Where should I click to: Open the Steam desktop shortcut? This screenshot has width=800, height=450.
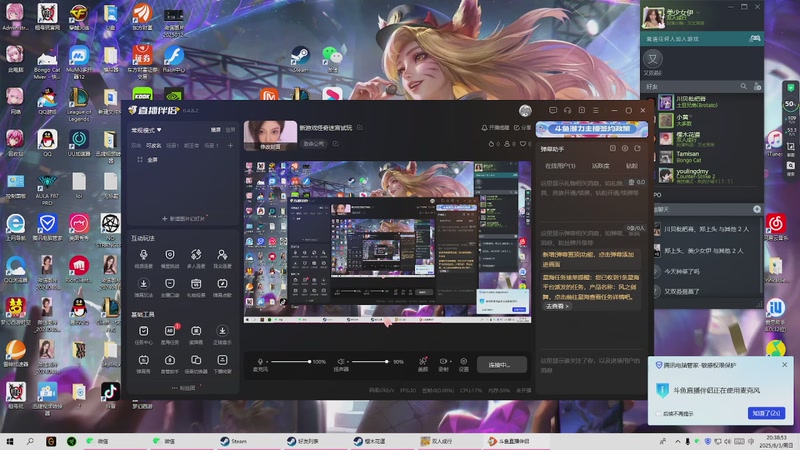coord(300,59)
